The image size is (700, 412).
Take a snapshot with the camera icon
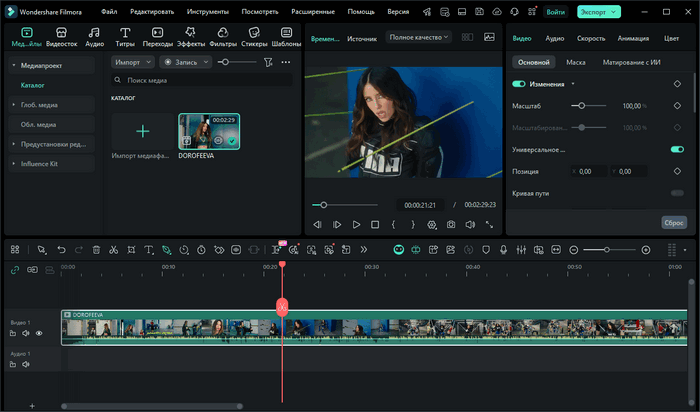pos(451,225)
